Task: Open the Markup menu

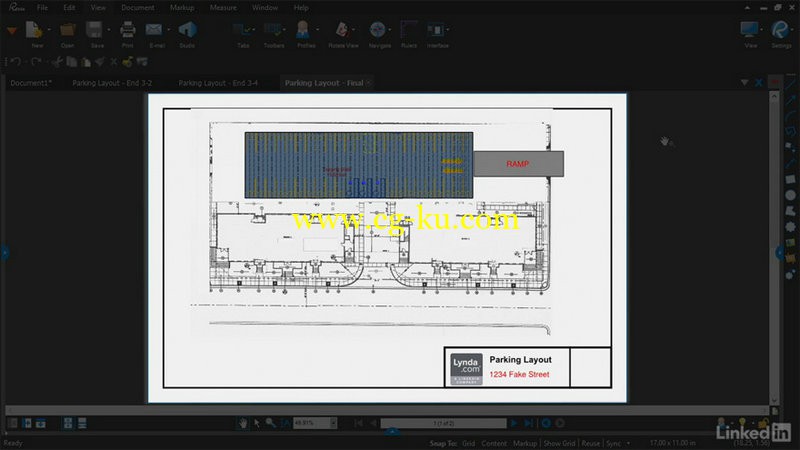Action: [182, 8]
